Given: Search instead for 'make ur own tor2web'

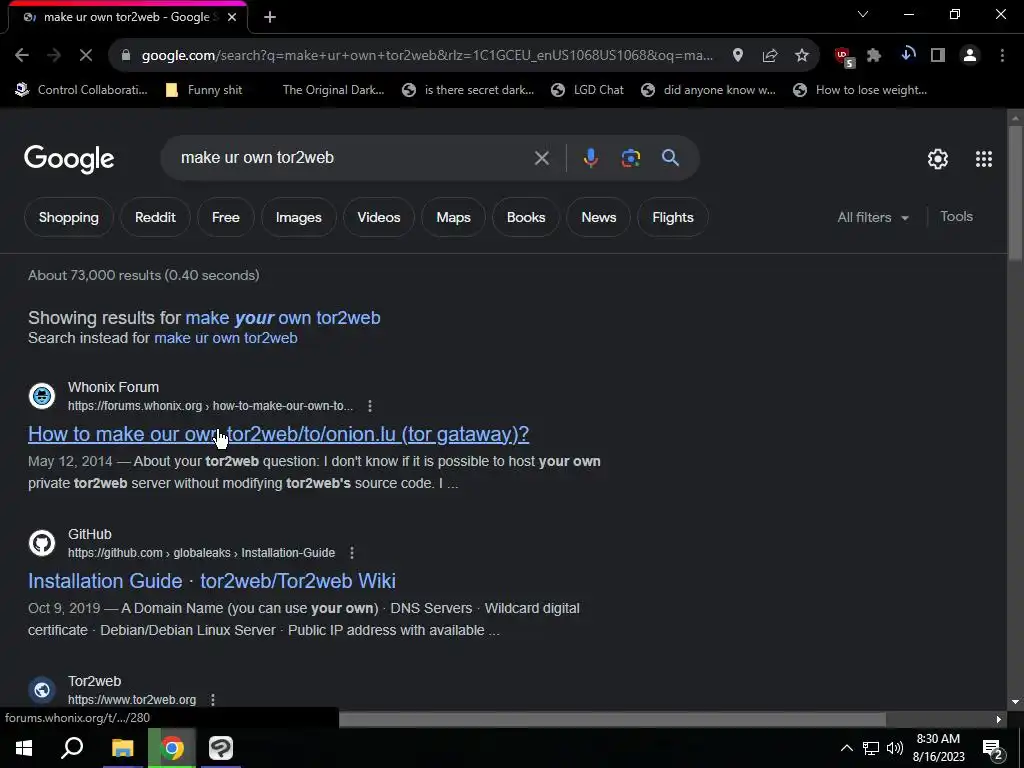Looking at the screenshot, I should click(x=226, y=338).
